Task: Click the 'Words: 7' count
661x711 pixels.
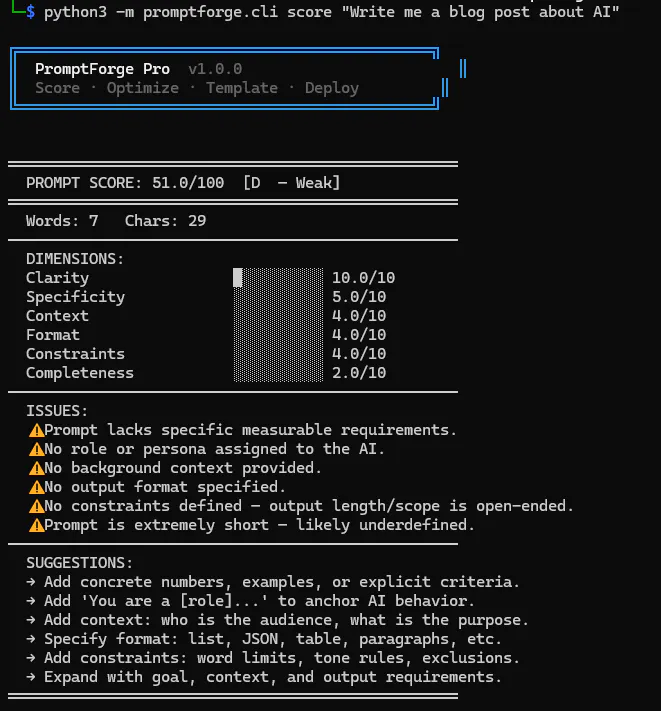Action: (62, 221)
